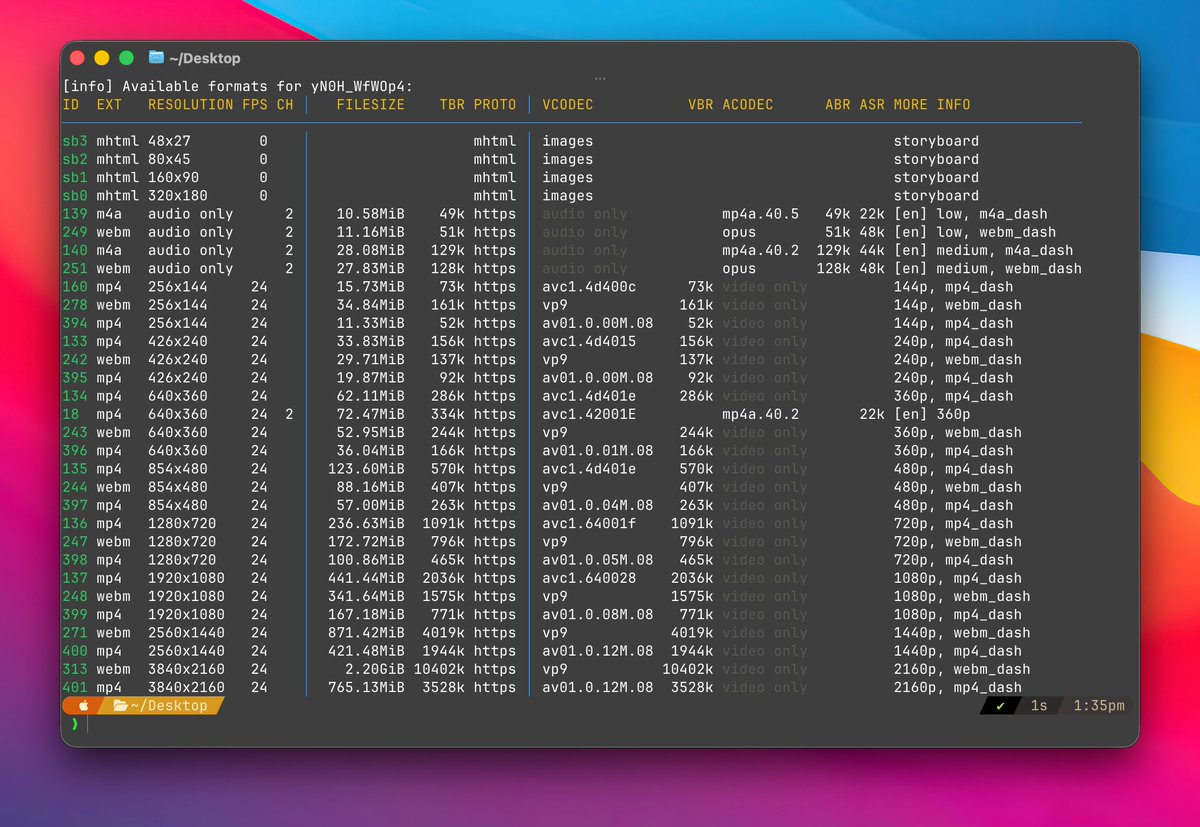Click the av01.0.04M.08 video codec

(598, 505)
